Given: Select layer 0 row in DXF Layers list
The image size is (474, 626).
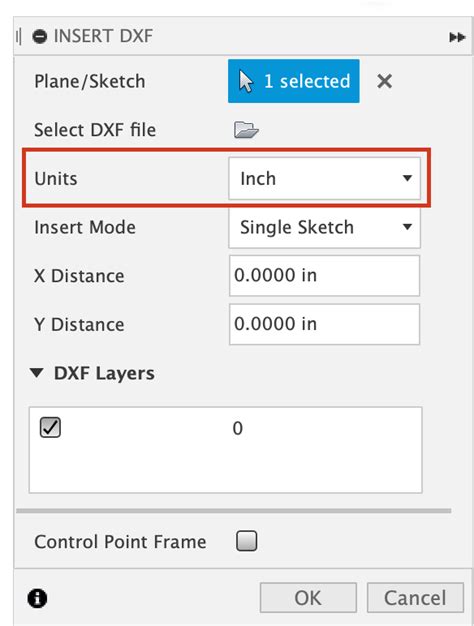Looking at the screenshot, I should (x=225, y=428).
